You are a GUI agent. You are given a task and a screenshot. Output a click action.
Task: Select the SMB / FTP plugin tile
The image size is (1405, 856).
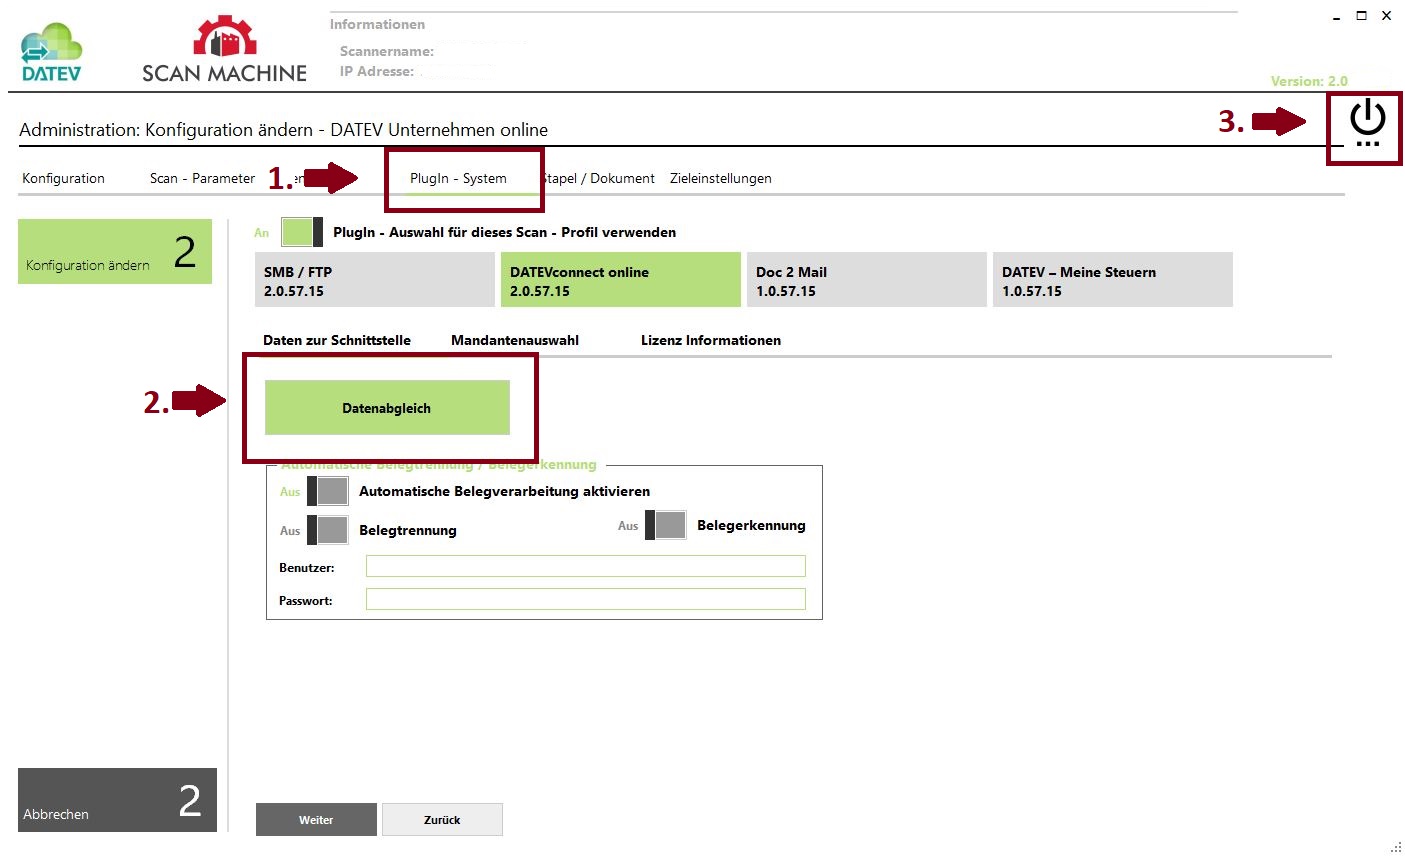pos(375,279)
